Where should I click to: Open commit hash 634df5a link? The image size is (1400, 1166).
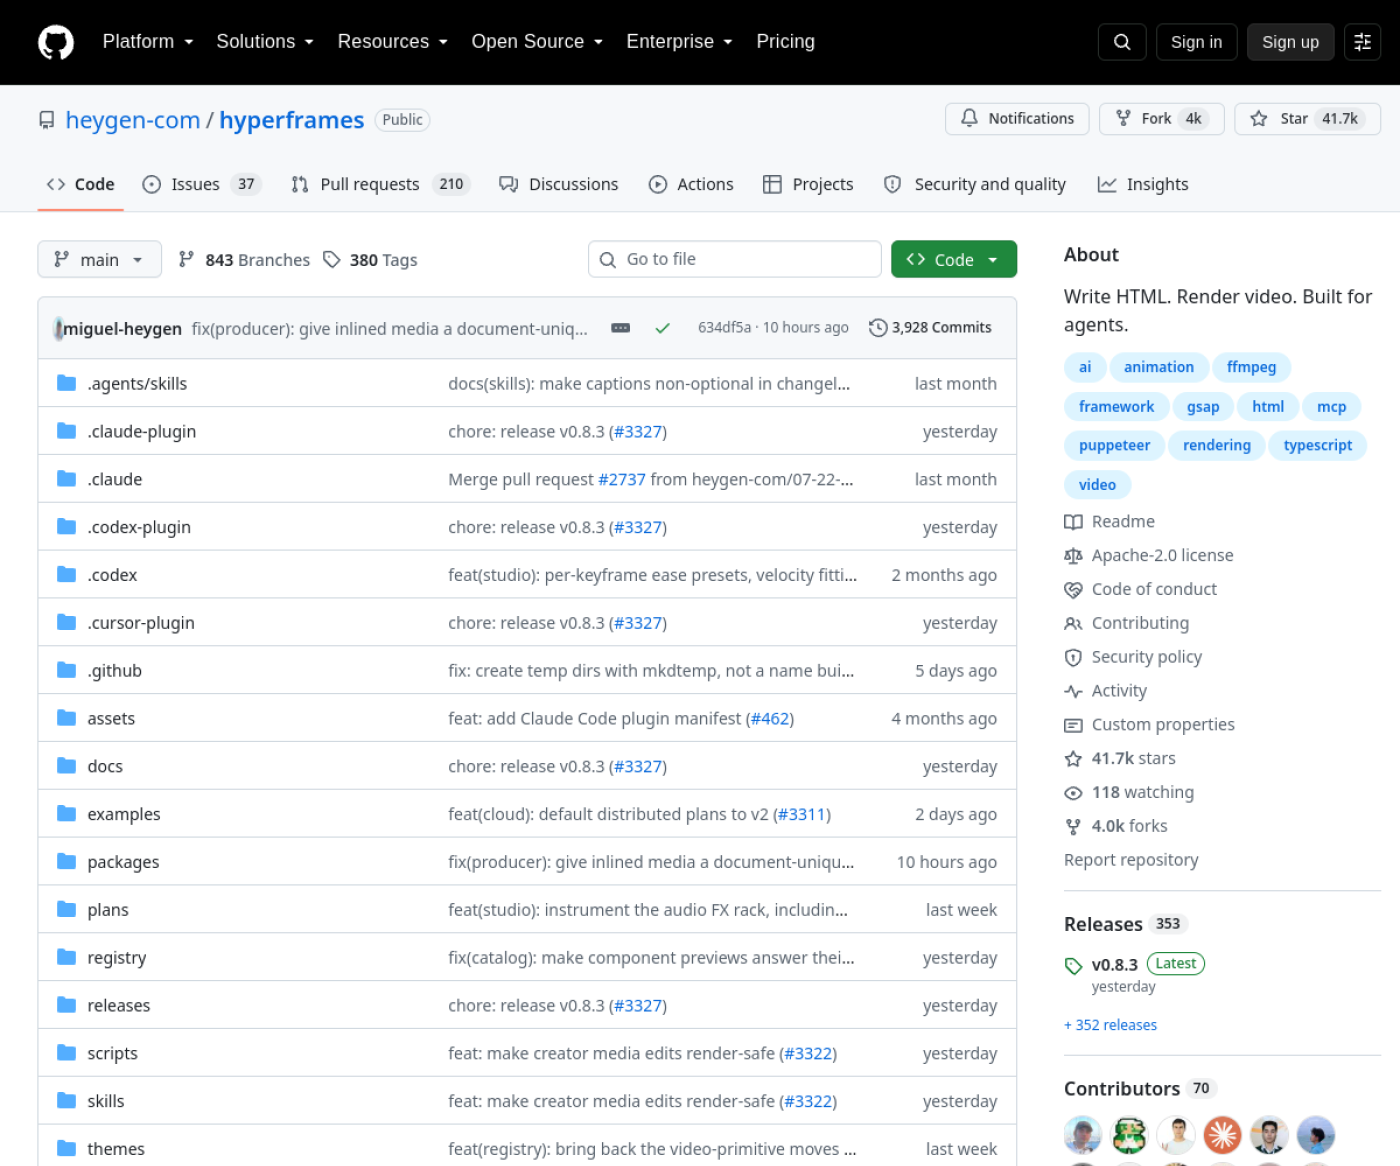[x=724, y=327]
